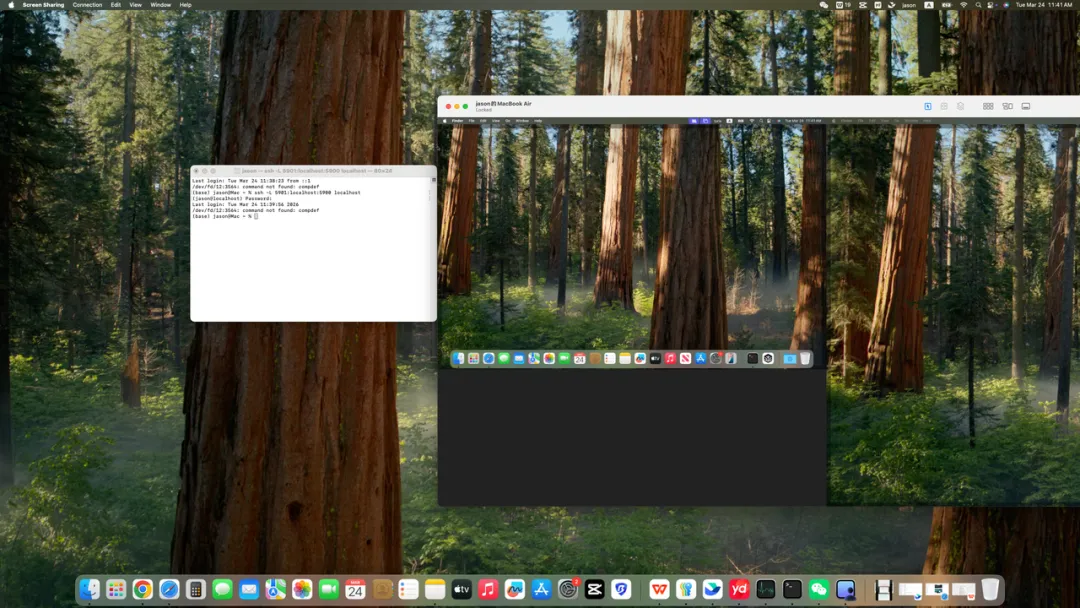This screenshot has width=1080, height=608.
Task: Open the red yd app in Dock
Action: pyautogui.click(x=739, y=589)
